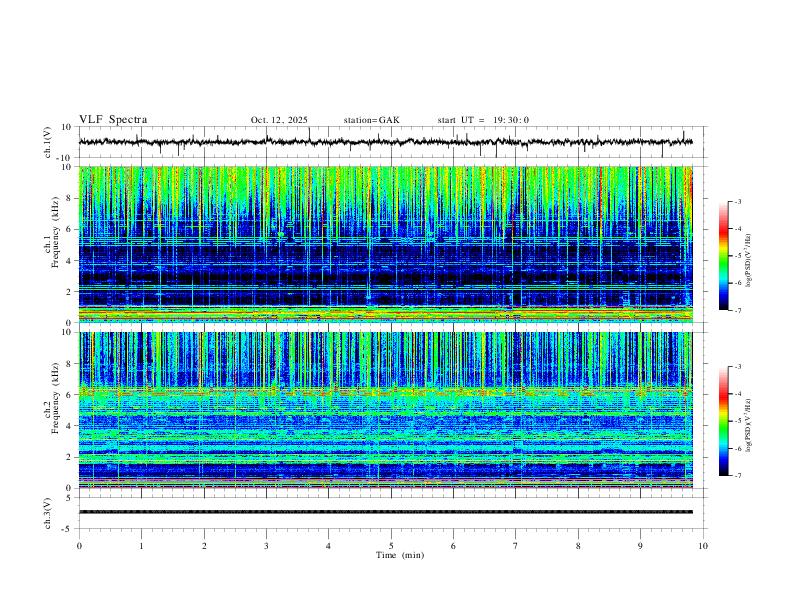Click the "5" tick on the ch.3(V) axis

[70, 498]
